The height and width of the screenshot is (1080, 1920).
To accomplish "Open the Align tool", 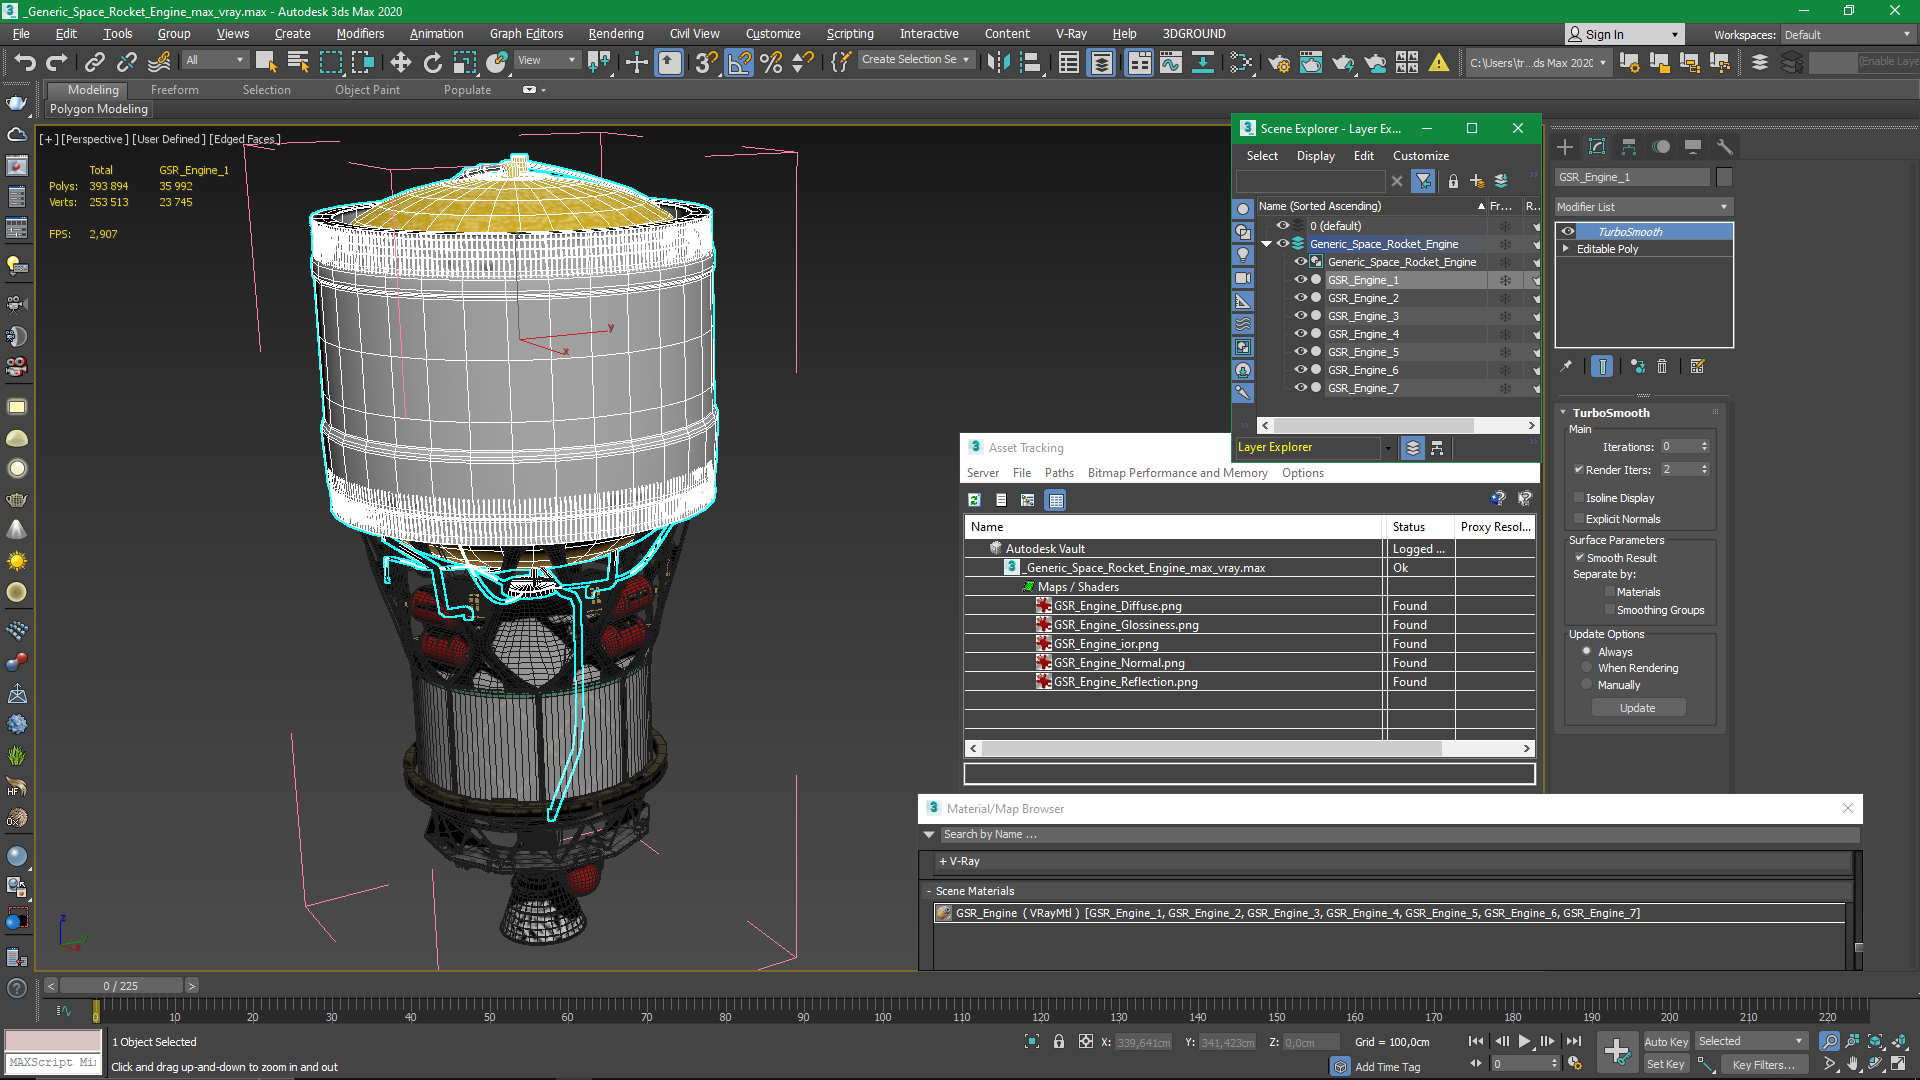I will 1030,62.
